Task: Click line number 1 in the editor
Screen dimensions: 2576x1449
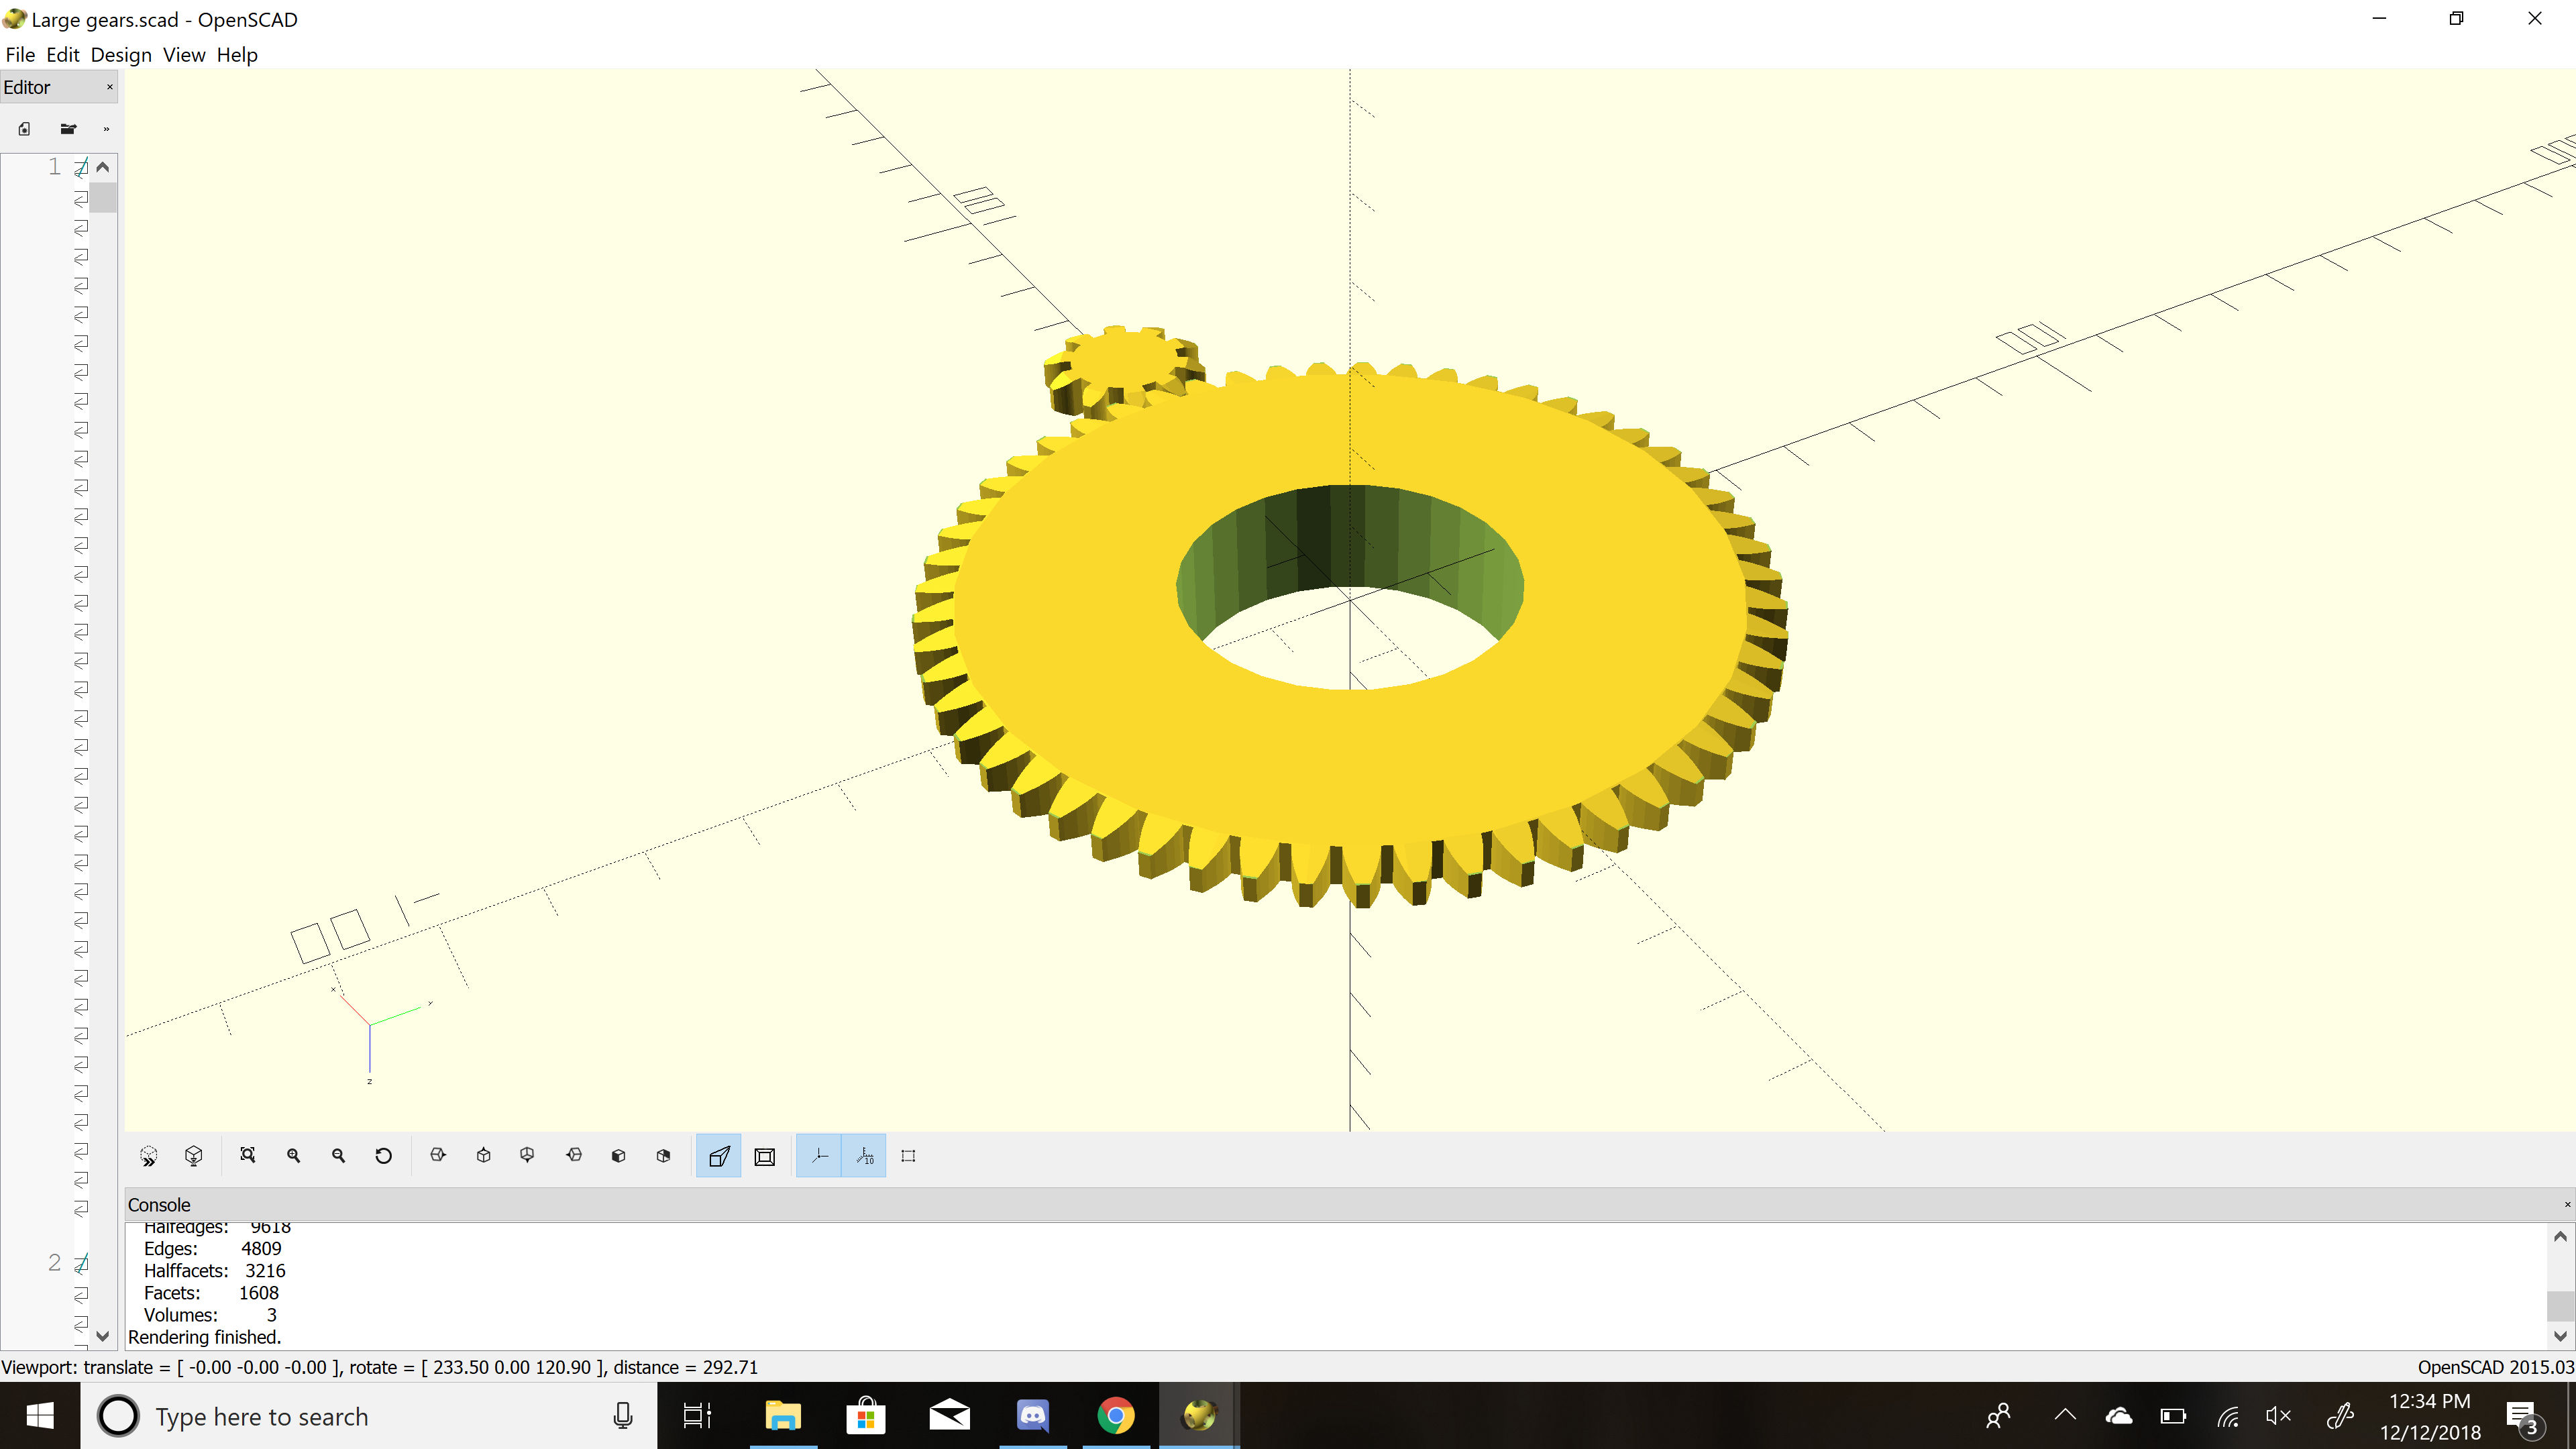Action: (x=54, y=167)
